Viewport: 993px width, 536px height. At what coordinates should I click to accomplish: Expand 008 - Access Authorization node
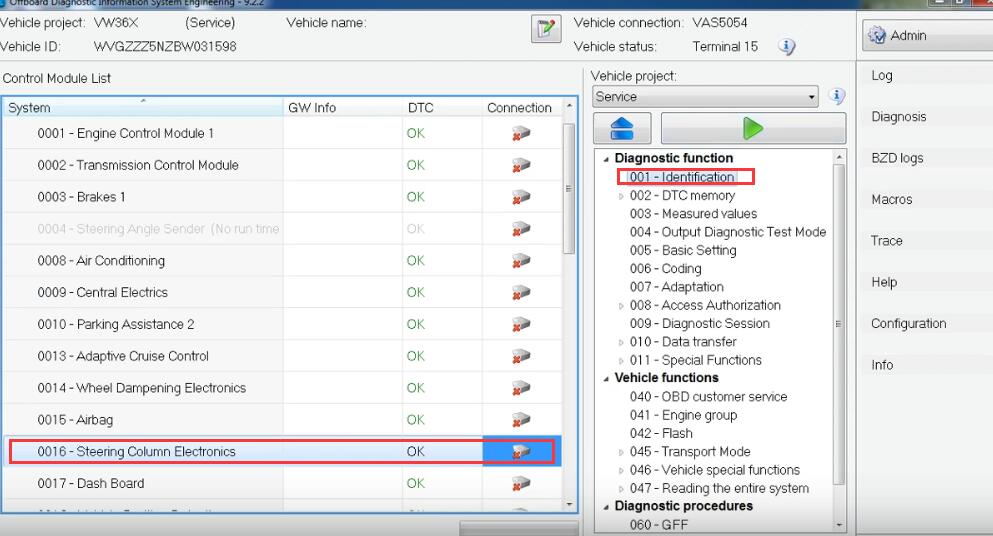click(621, 306)
